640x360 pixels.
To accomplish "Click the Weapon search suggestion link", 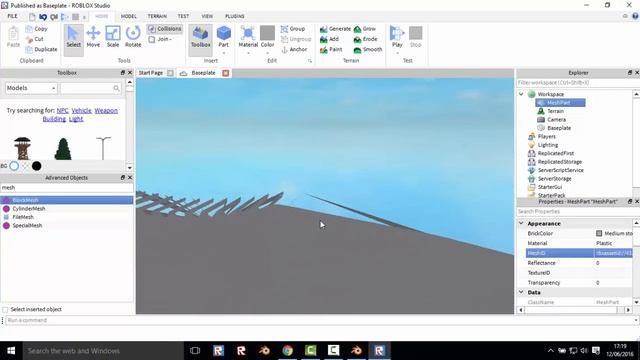I will click(106, 111).
